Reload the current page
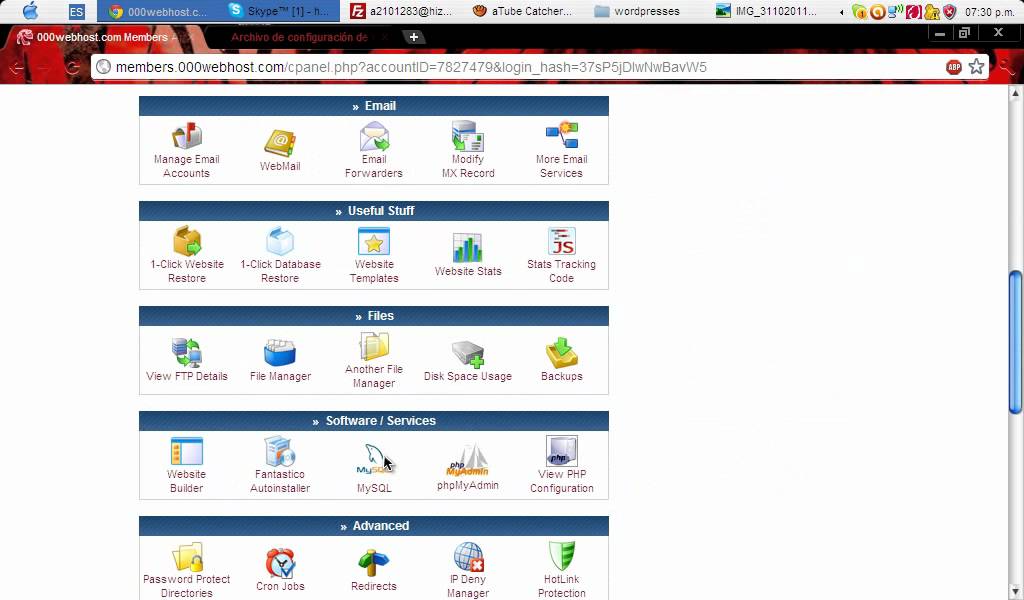The height and width of the screenshot is (600, 1024). [72, 67]
